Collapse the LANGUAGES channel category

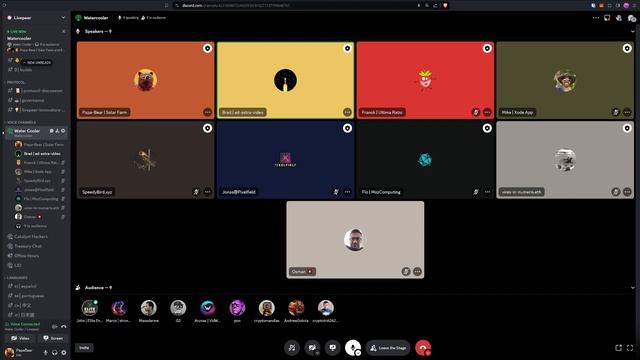pyautogui.click(x=16, y=278)
